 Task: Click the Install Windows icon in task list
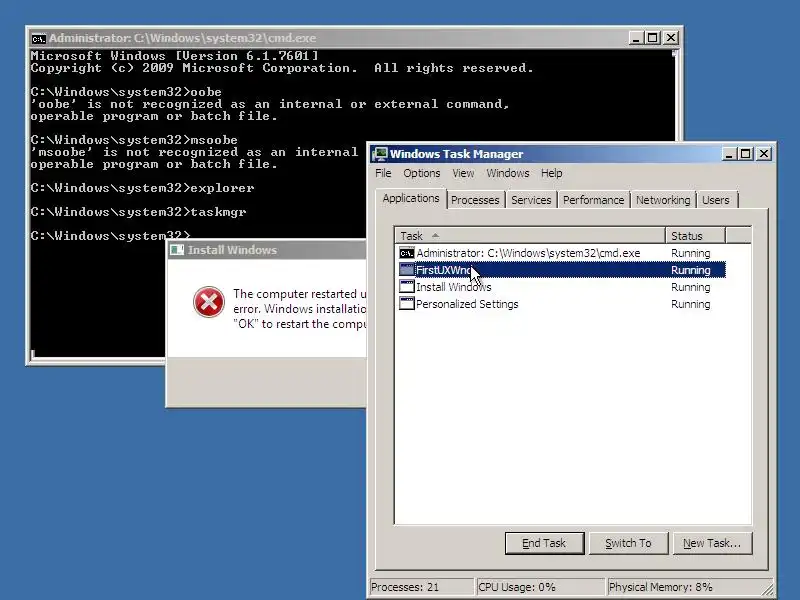[407, 287]
